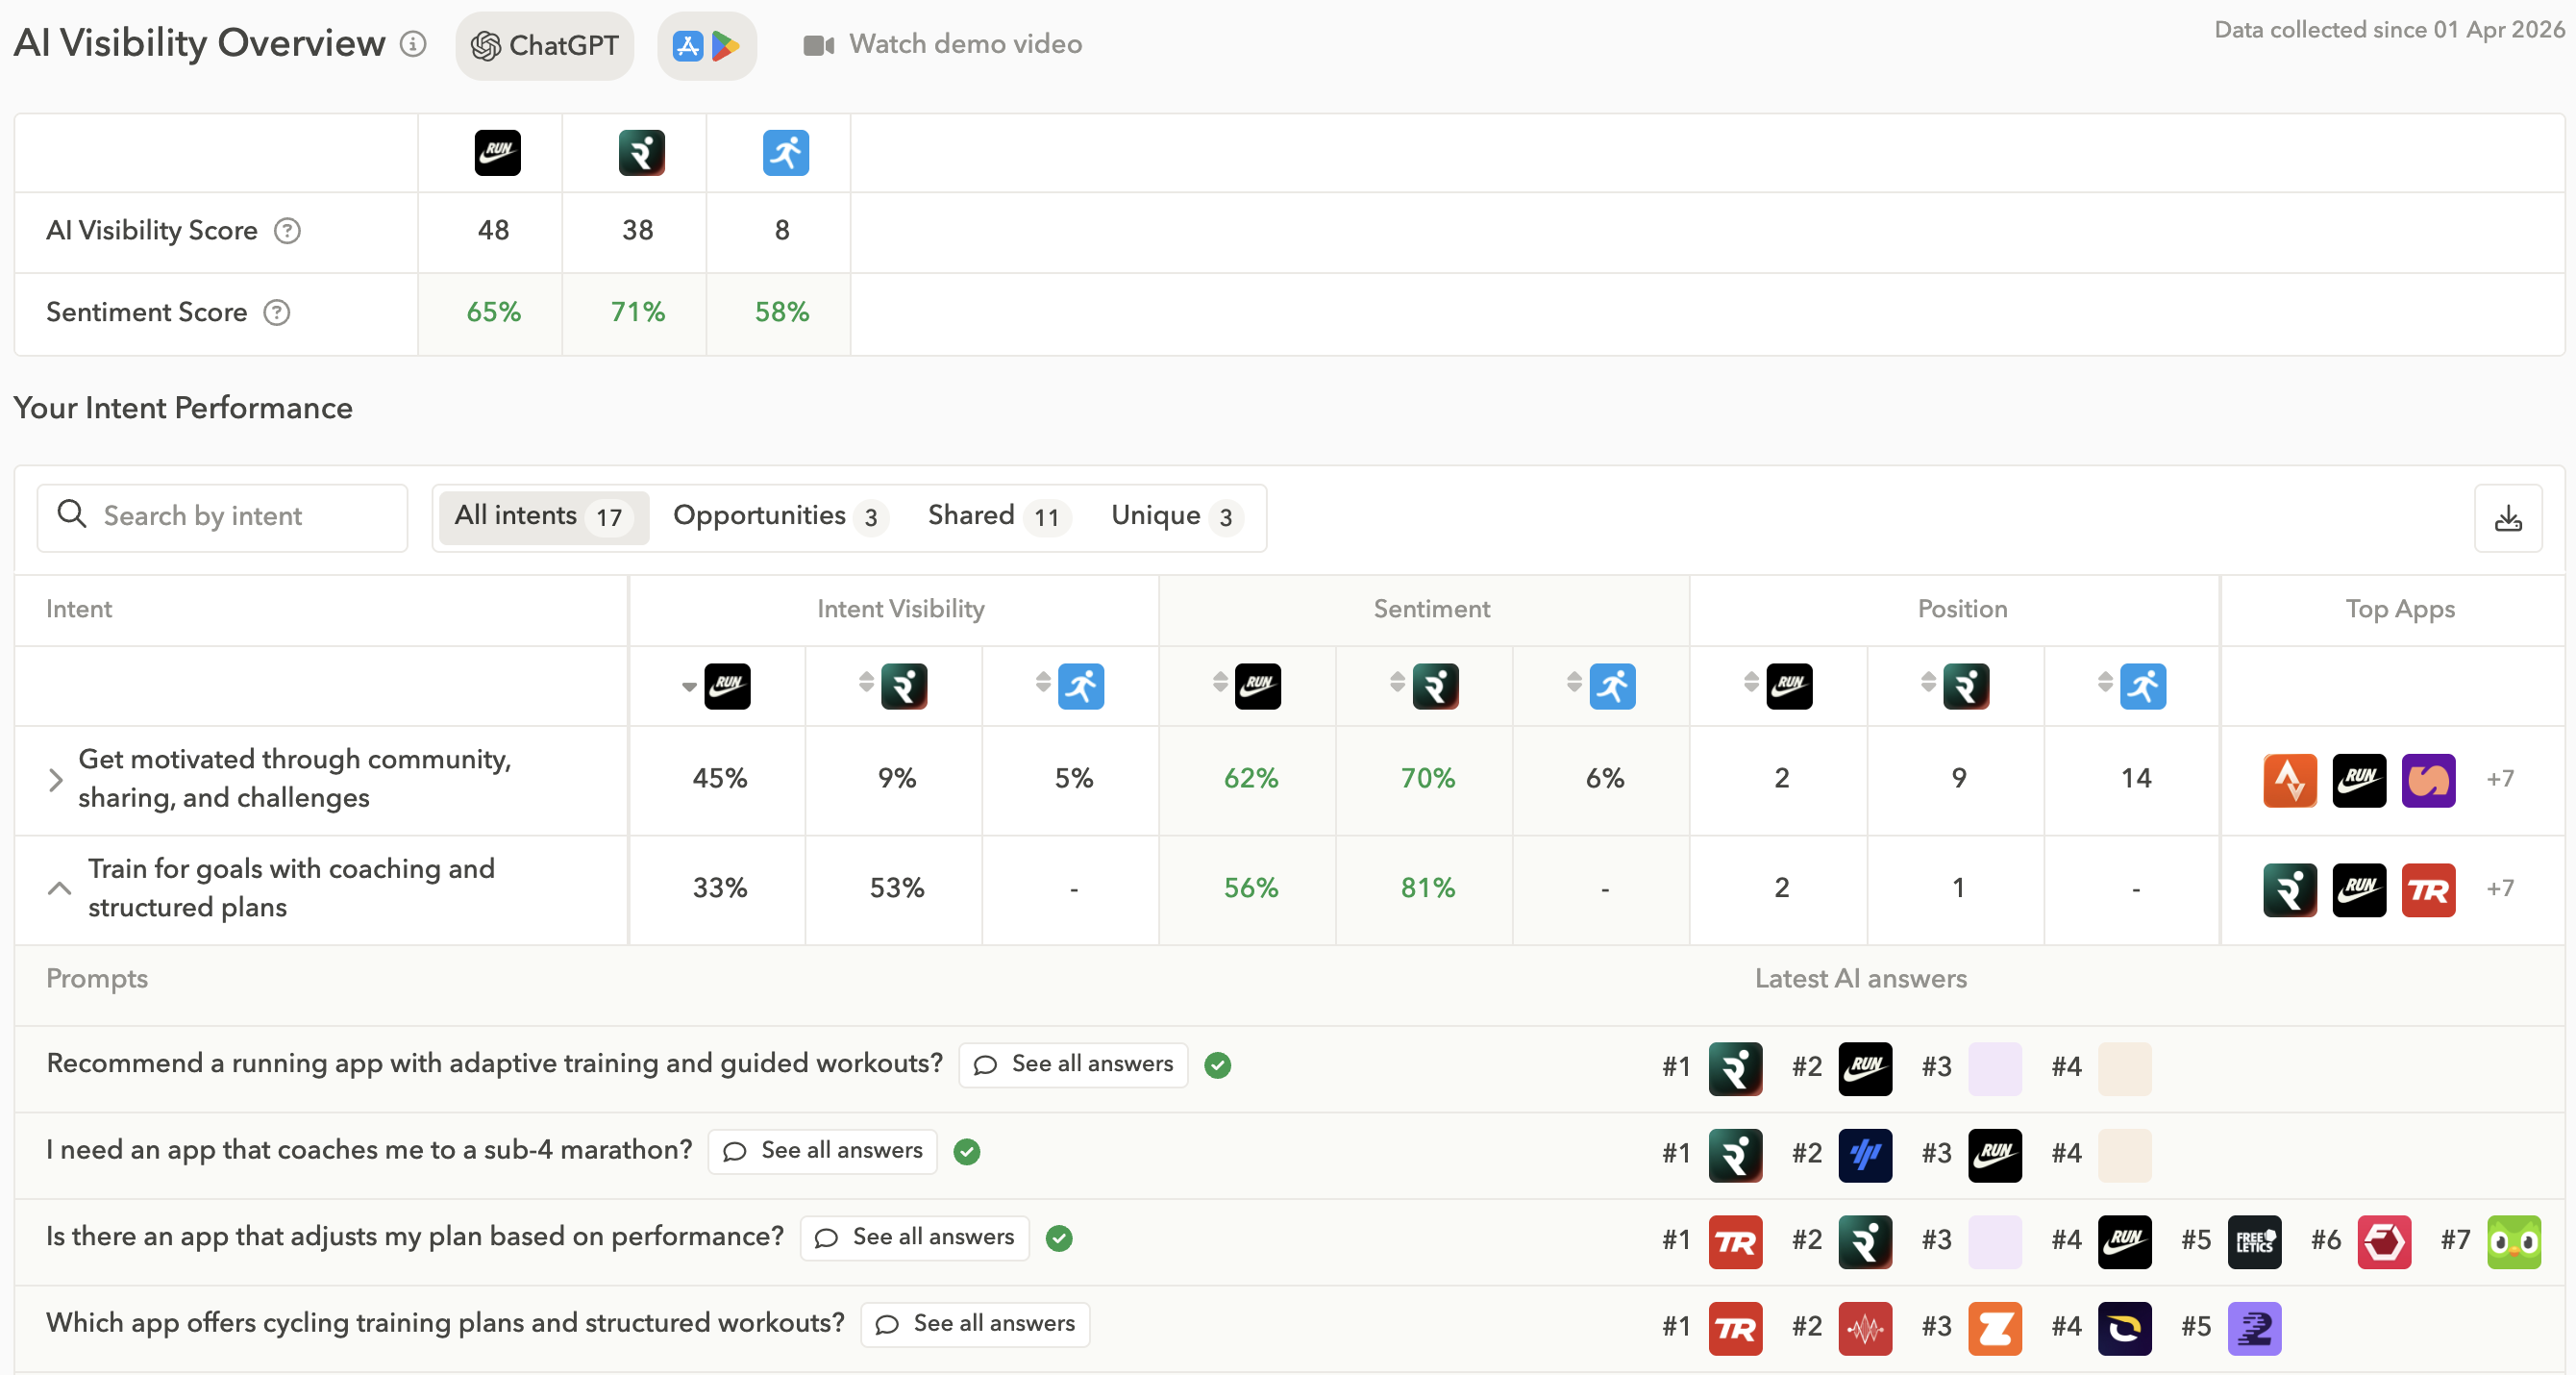Click green check next to sub-4 marathon prompt

966,1152
